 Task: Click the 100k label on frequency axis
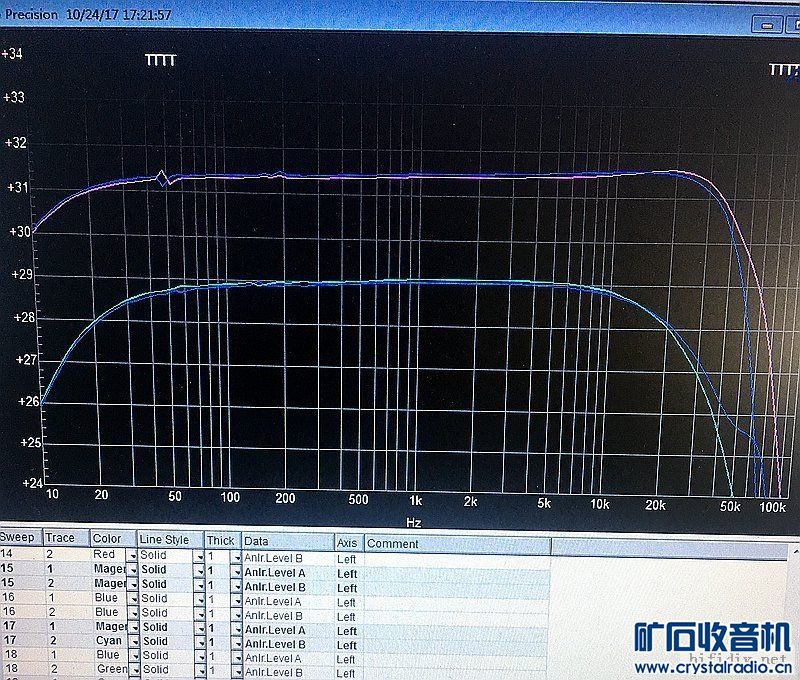[x=772, y=507]
